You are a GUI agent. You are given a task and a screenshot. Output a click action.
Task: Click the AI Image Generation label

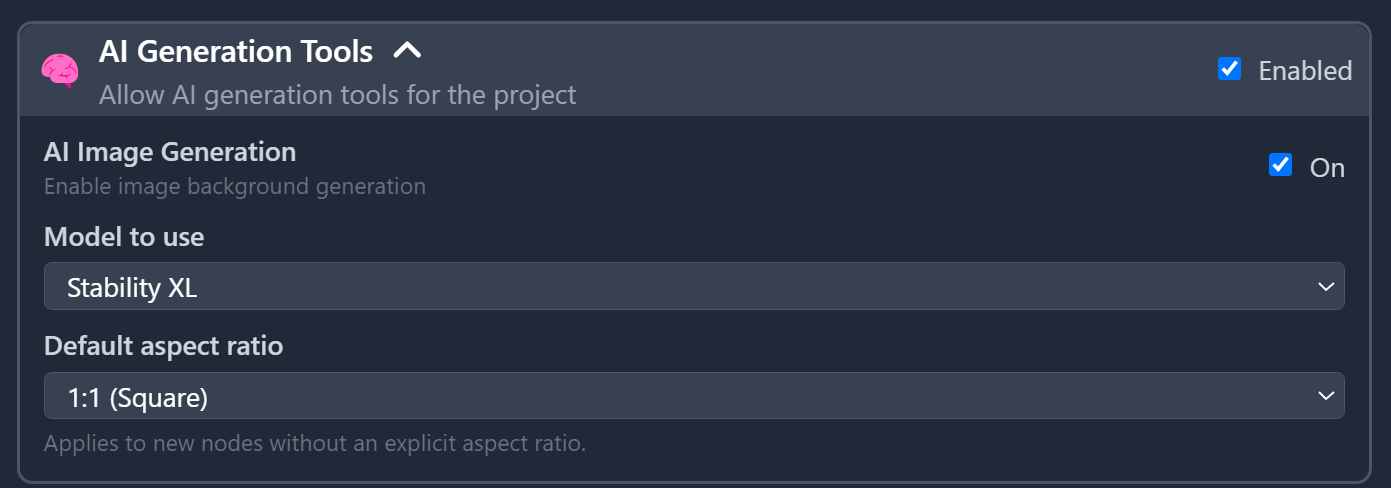tap(170, 152)
